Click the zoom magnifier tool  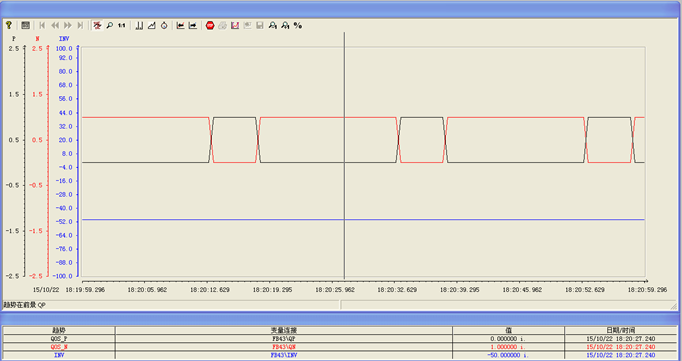click(x=110, y=26)
